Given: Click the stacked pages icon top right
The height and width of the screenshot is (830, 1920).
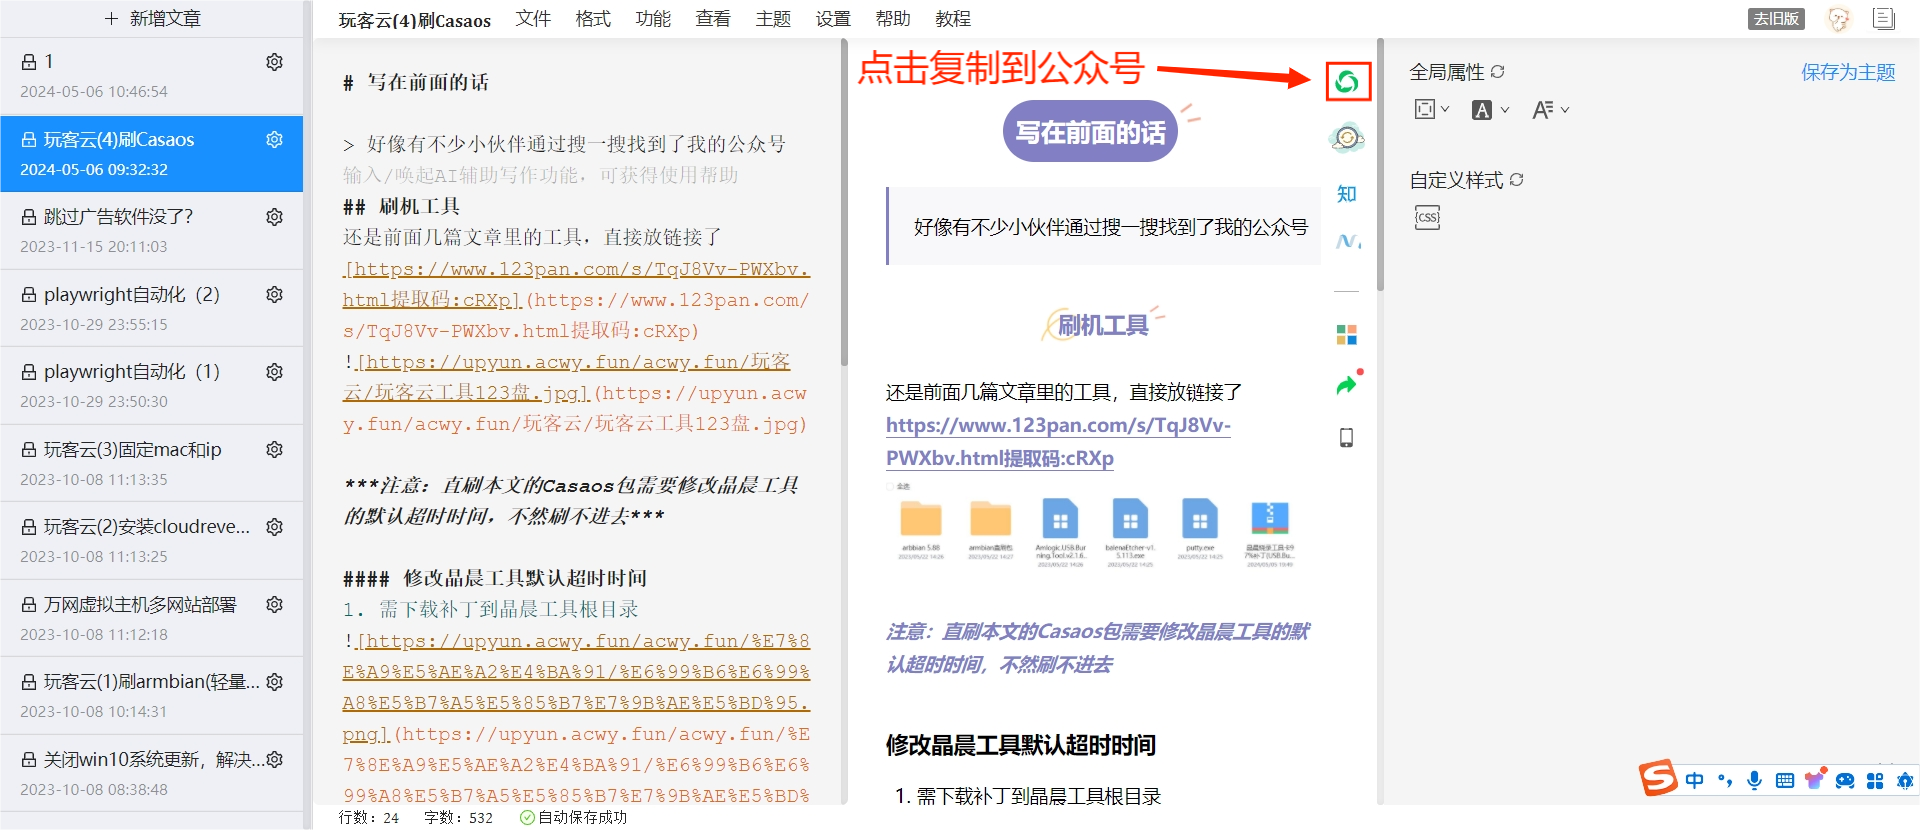Looking at the screenshot, I should tap(1884, 18).
